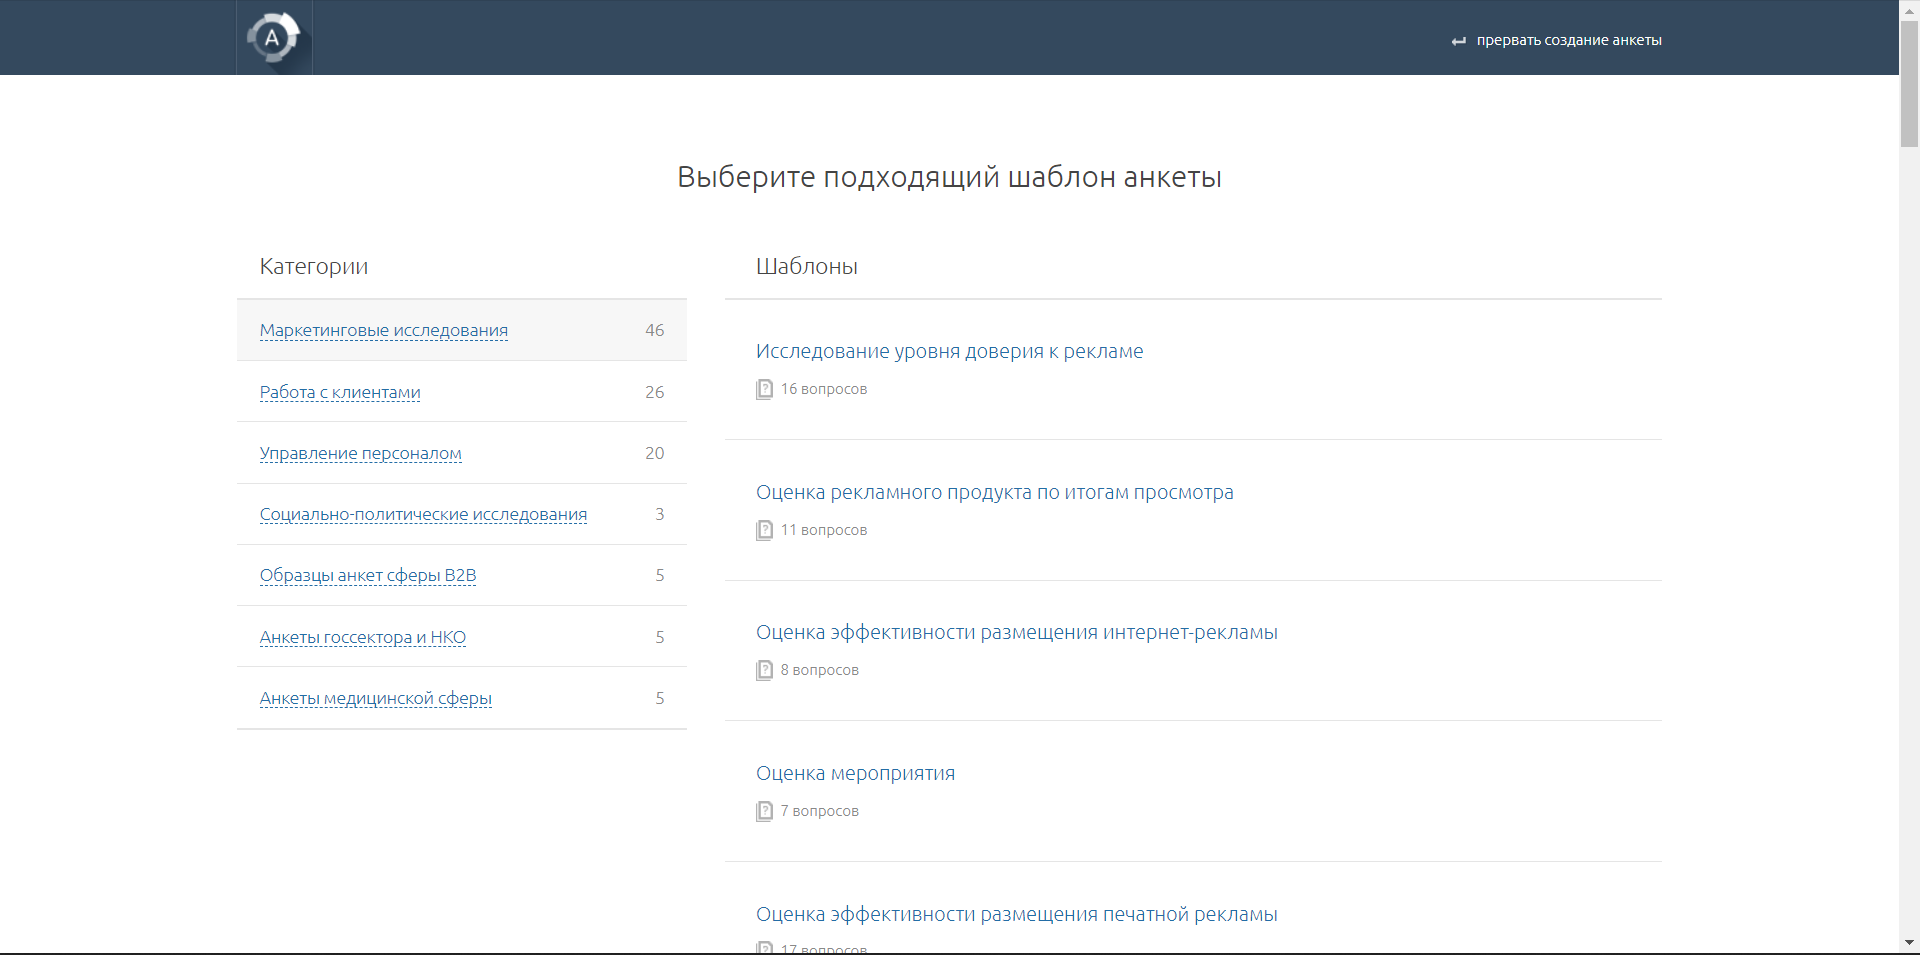Click the text 11 вопросов
The height and width of the screenshot is (955, 1920).
(824, 530)
